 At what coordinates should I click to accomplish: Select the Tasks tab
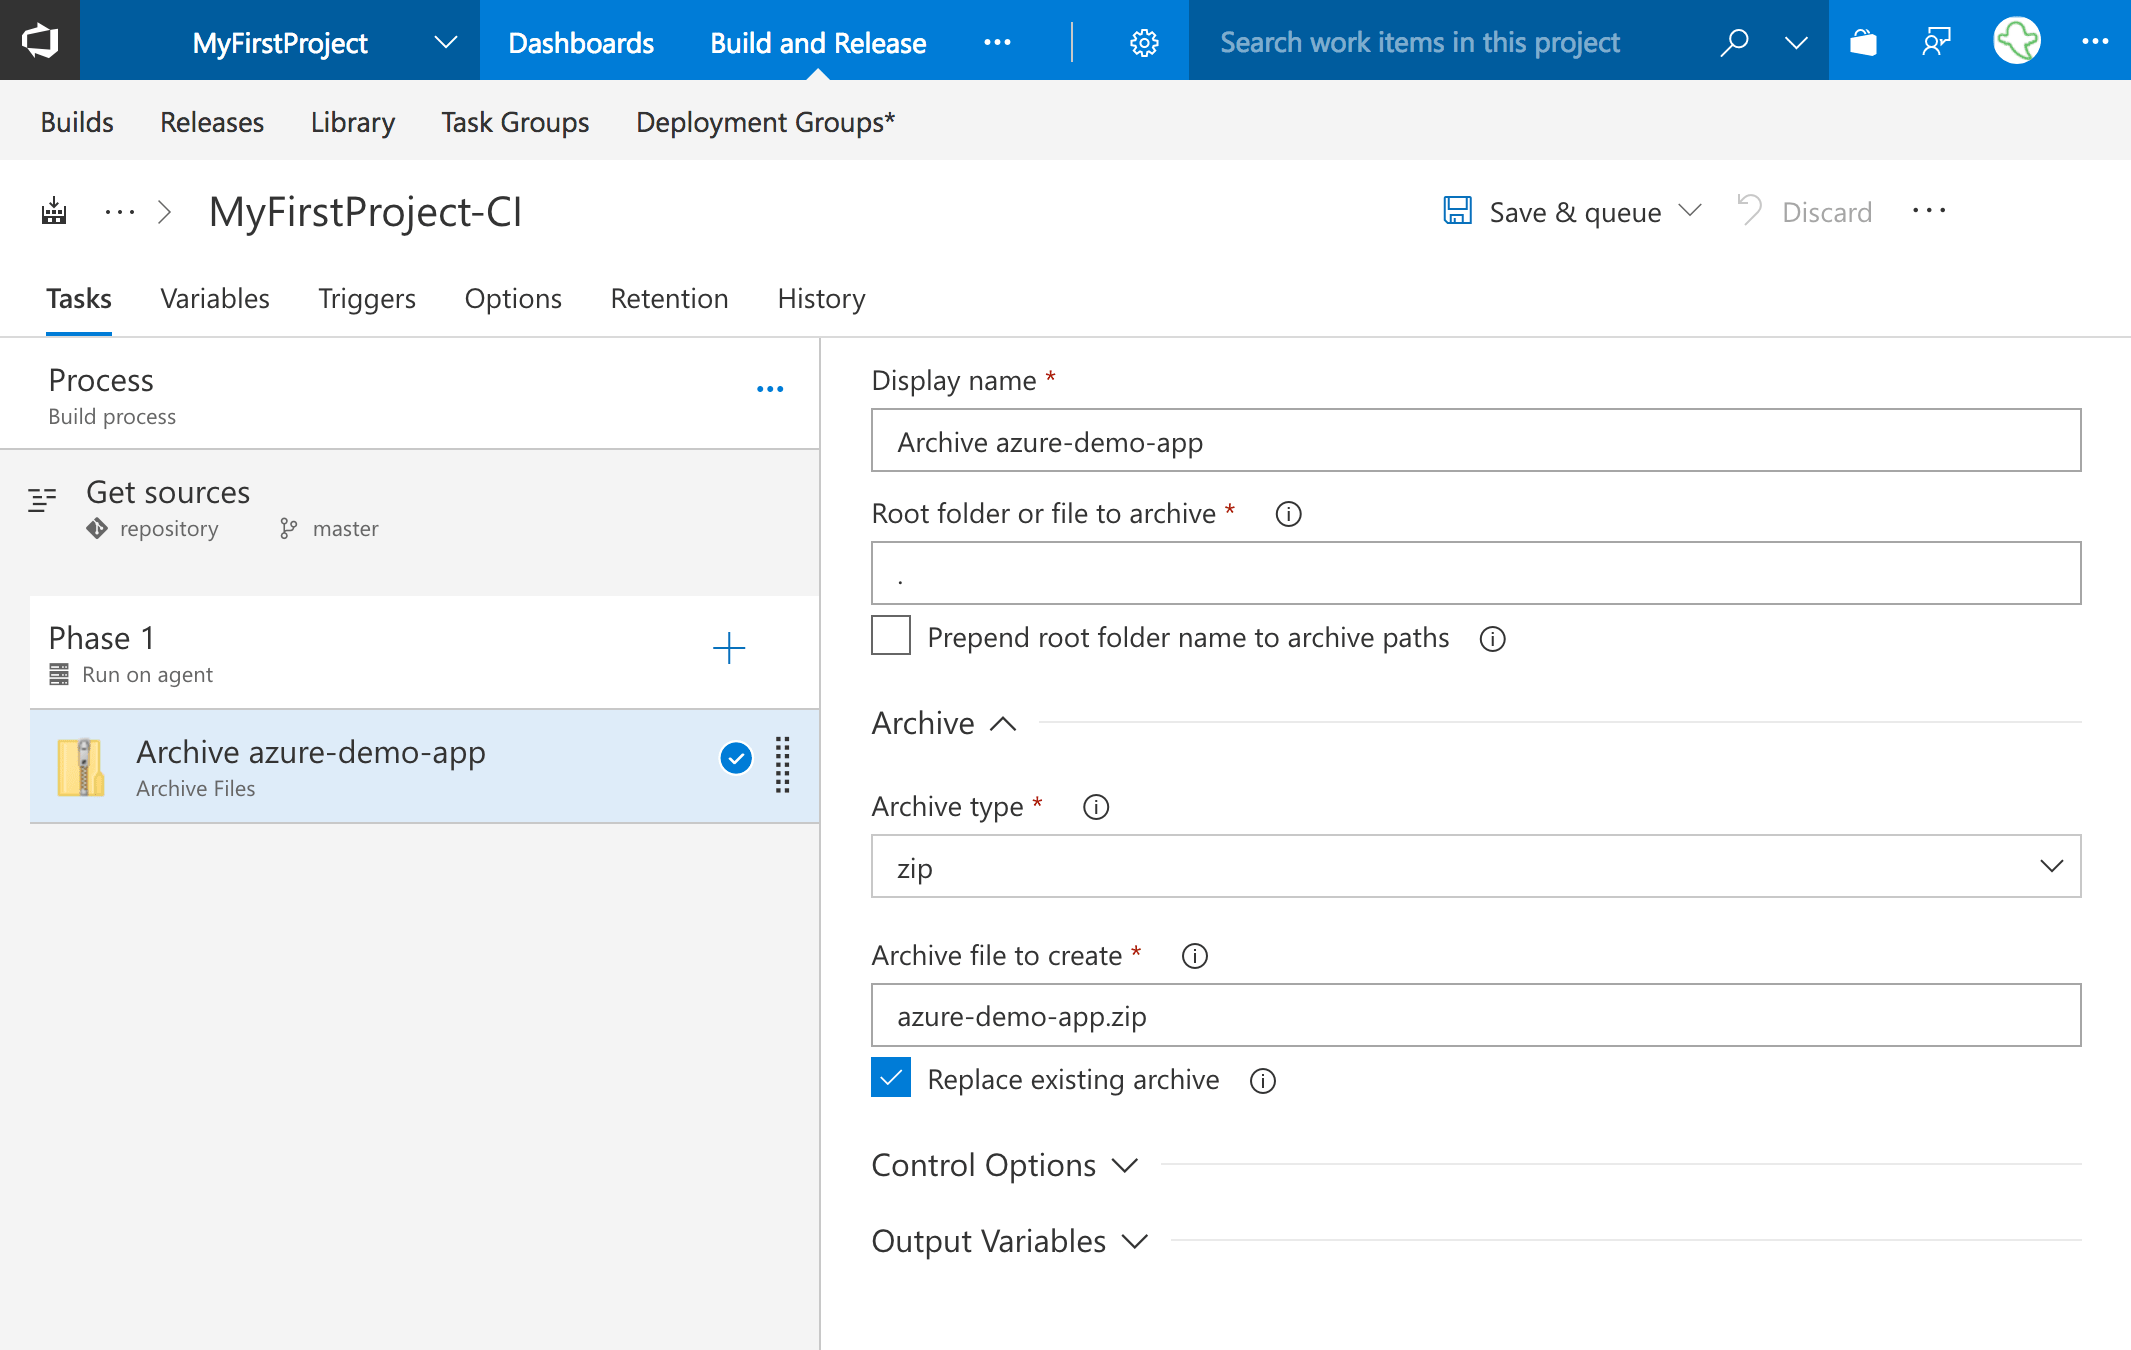pos(79,298)
